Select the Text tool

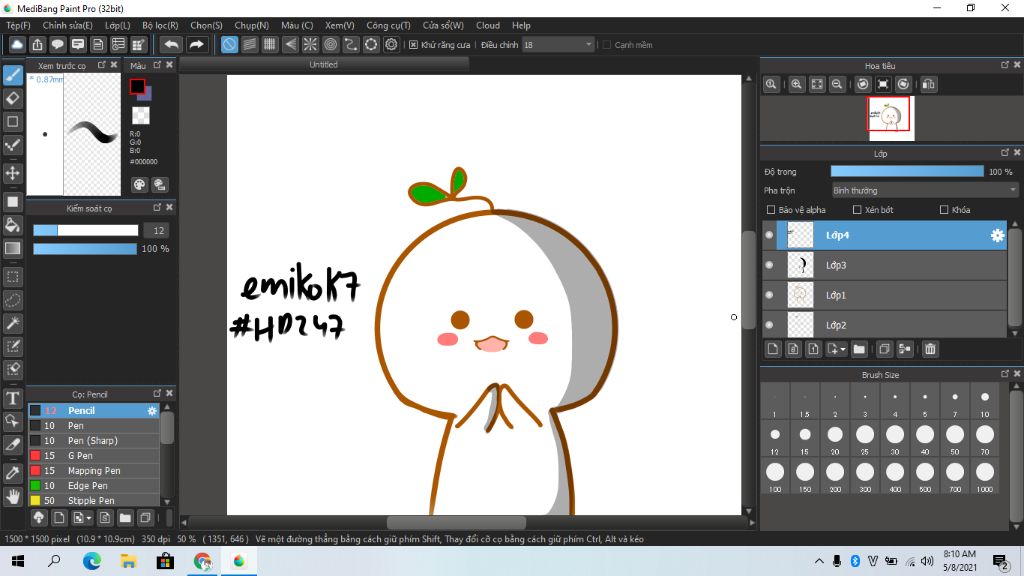(13, 398)
